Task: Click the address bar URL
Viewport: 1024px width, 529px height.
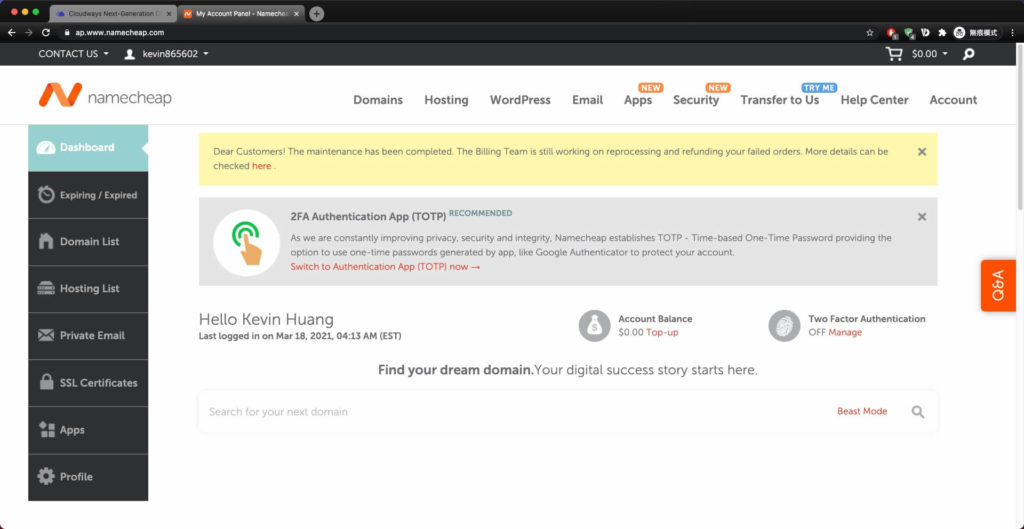Action: (x=120, y=32)
